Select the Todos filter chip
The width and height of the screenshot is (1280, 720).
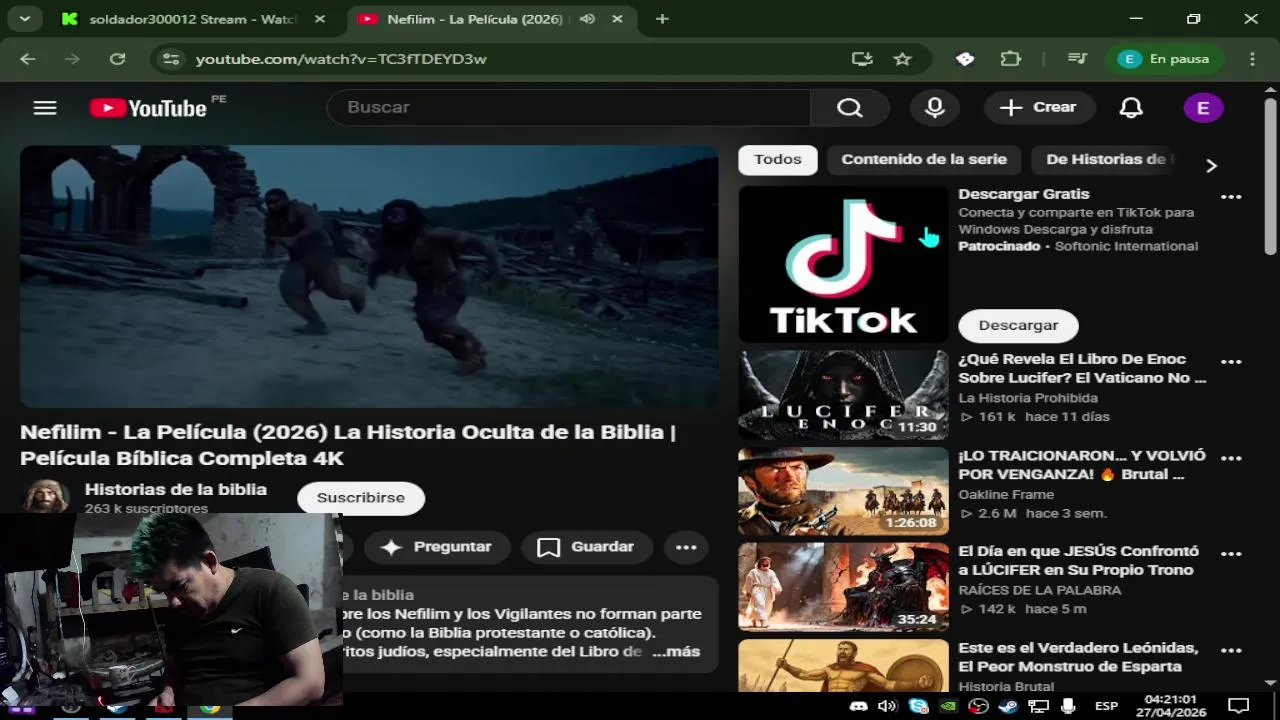(x=778, y=160)
